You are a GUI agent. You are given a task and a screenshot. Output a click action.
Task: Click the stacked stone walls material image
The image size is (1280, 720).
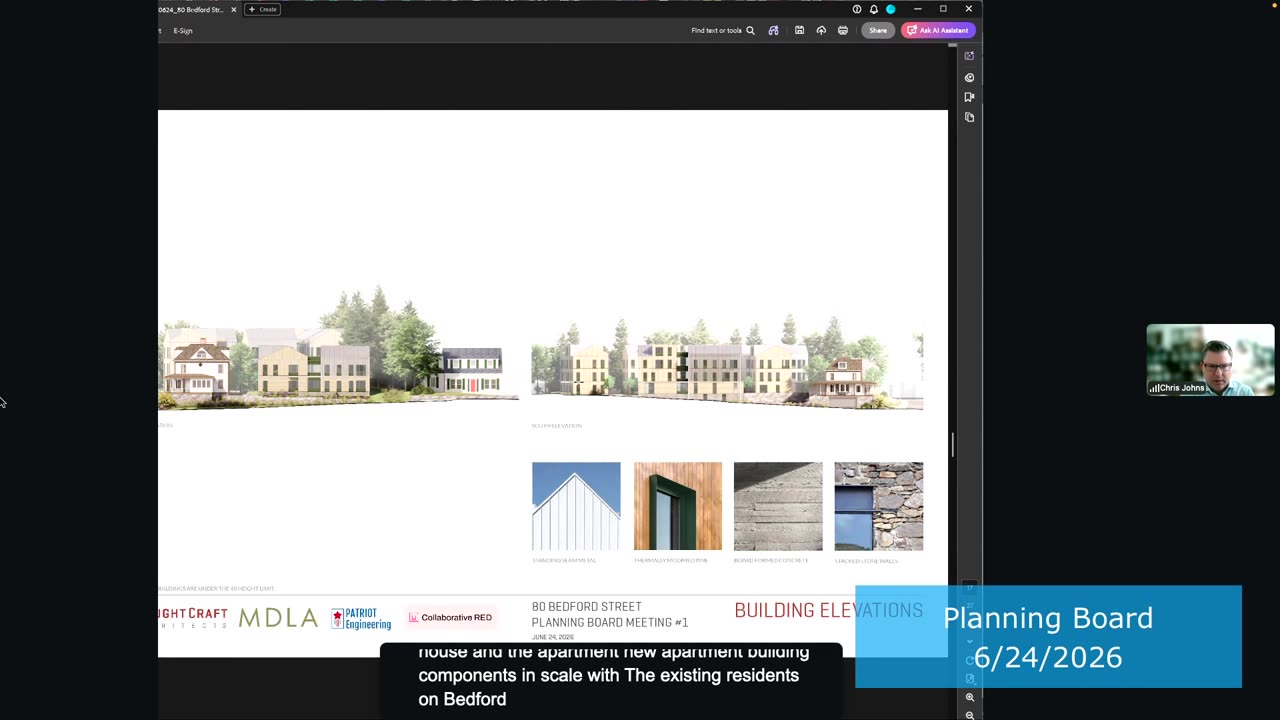[x=879, y=506]
